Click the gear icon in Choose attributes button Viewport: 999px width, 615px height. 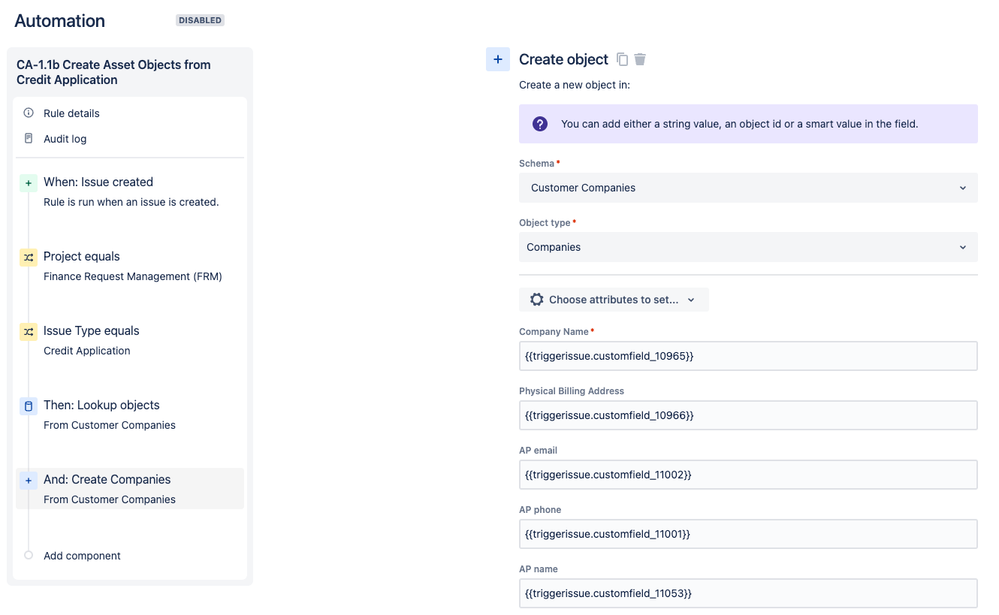point(536,300)
